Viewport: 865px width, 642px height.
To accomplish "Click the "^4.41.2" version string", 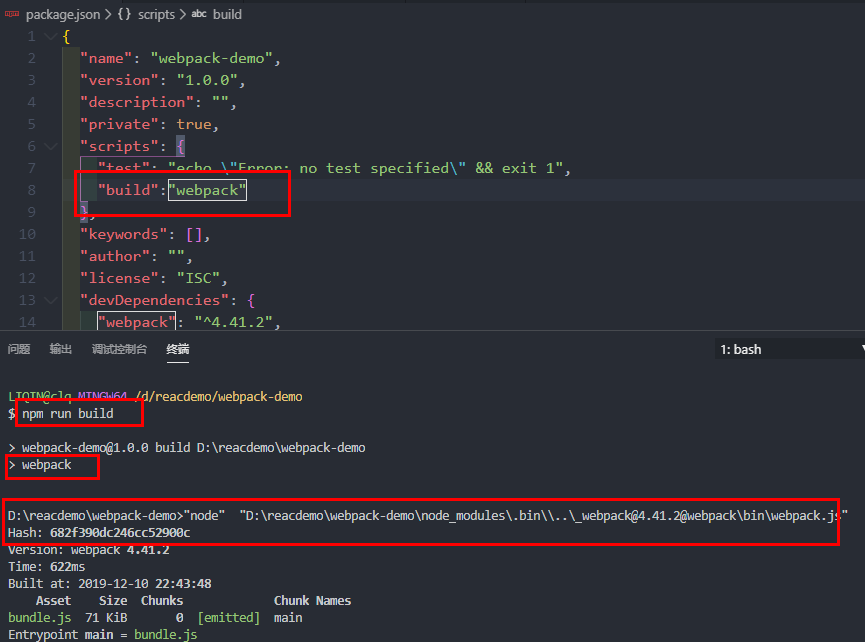I will 233,322.
